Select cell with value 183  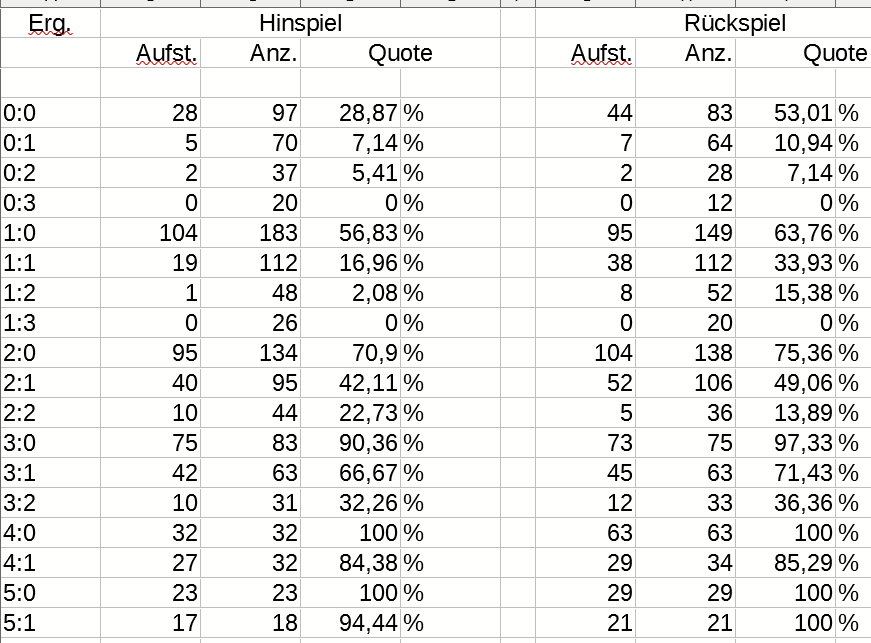coord(251,233)
